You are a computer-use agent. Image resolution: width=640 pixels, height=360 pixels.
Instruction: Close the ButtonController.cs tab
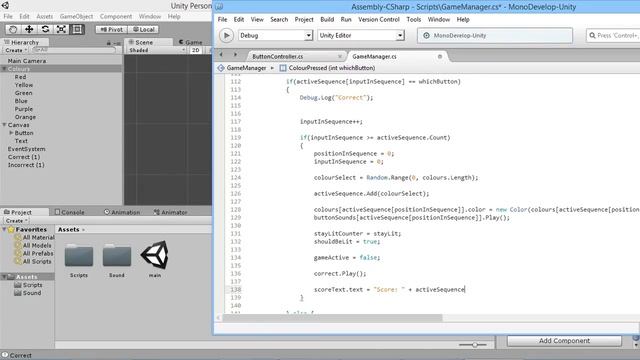(x=340, y=56)
